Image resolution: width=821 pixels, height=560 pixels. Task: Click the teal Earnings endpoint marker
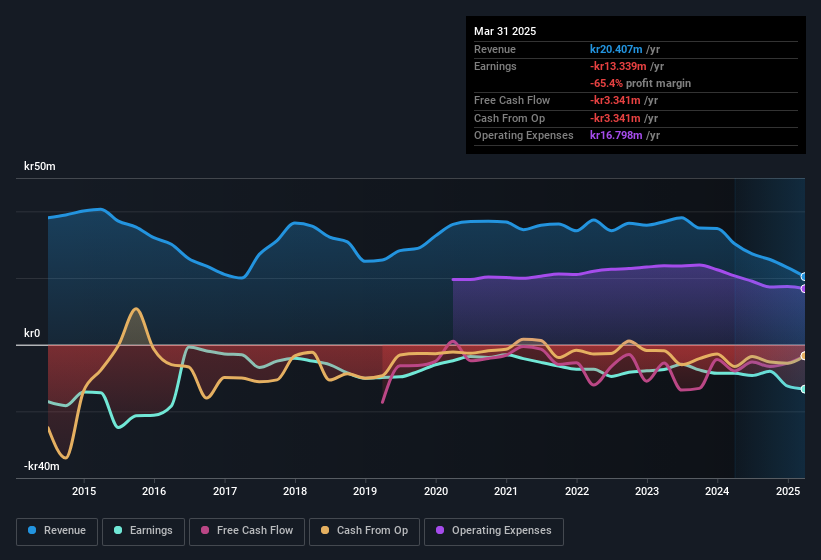804,389
